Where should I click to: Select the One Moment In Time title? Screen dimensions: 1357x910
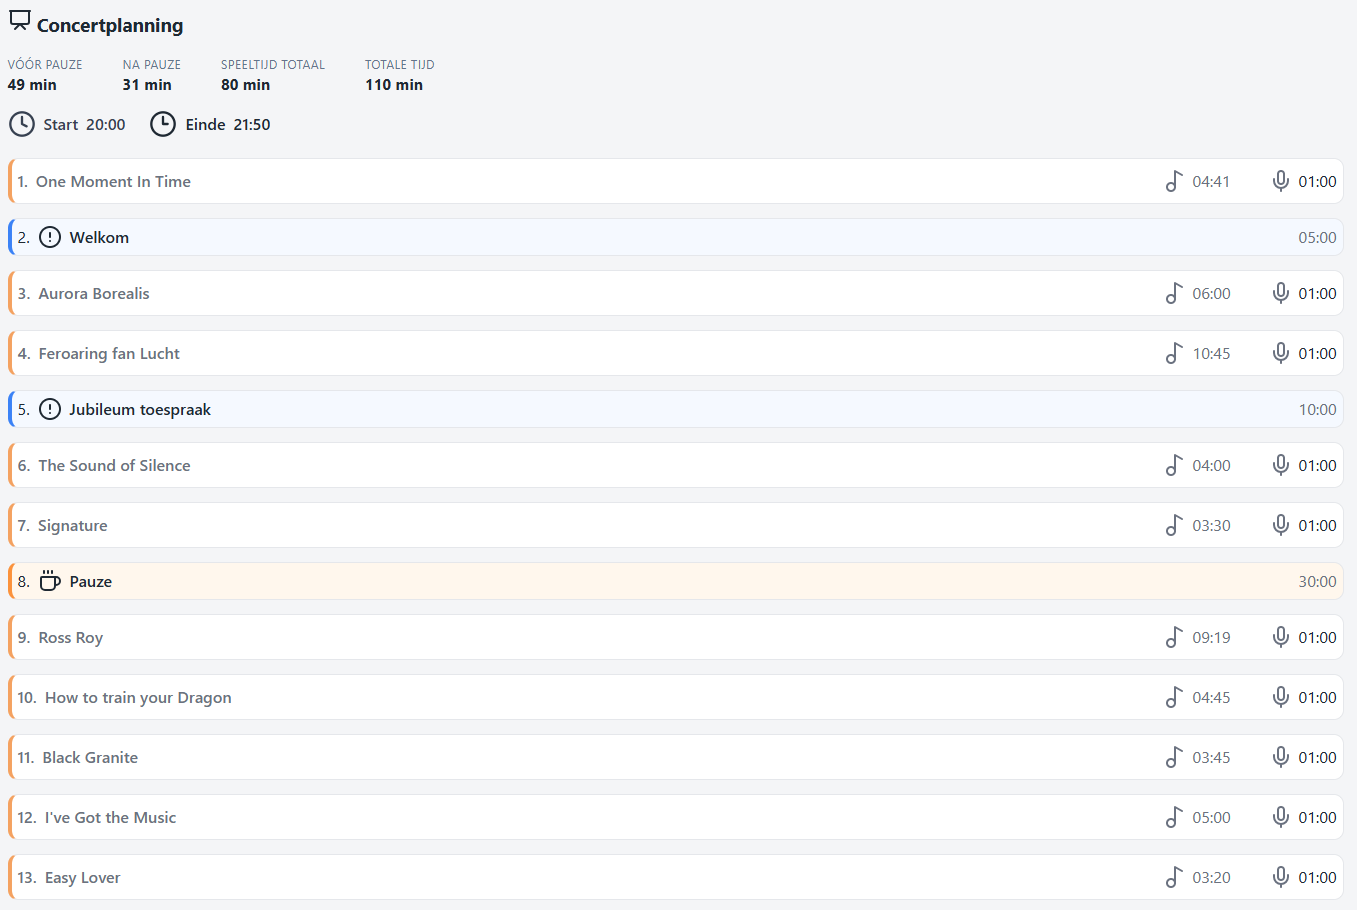click(x=113, y=181)
